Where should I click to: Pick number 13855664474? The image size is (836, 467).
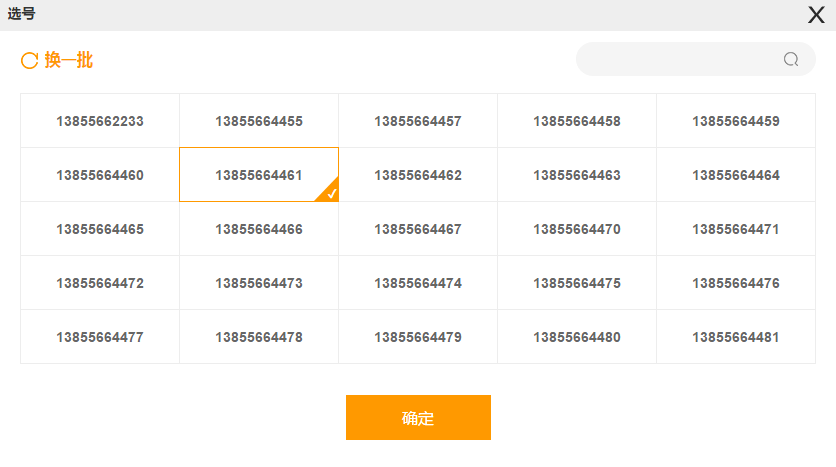(418, 283)
